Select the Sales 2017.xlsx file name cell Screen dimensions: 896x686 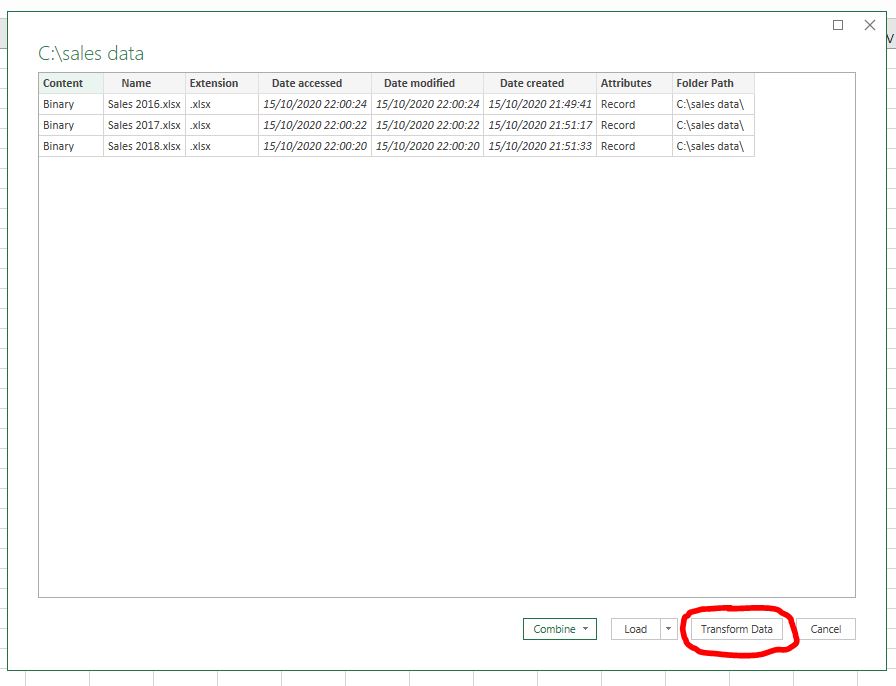pos(144,125)
